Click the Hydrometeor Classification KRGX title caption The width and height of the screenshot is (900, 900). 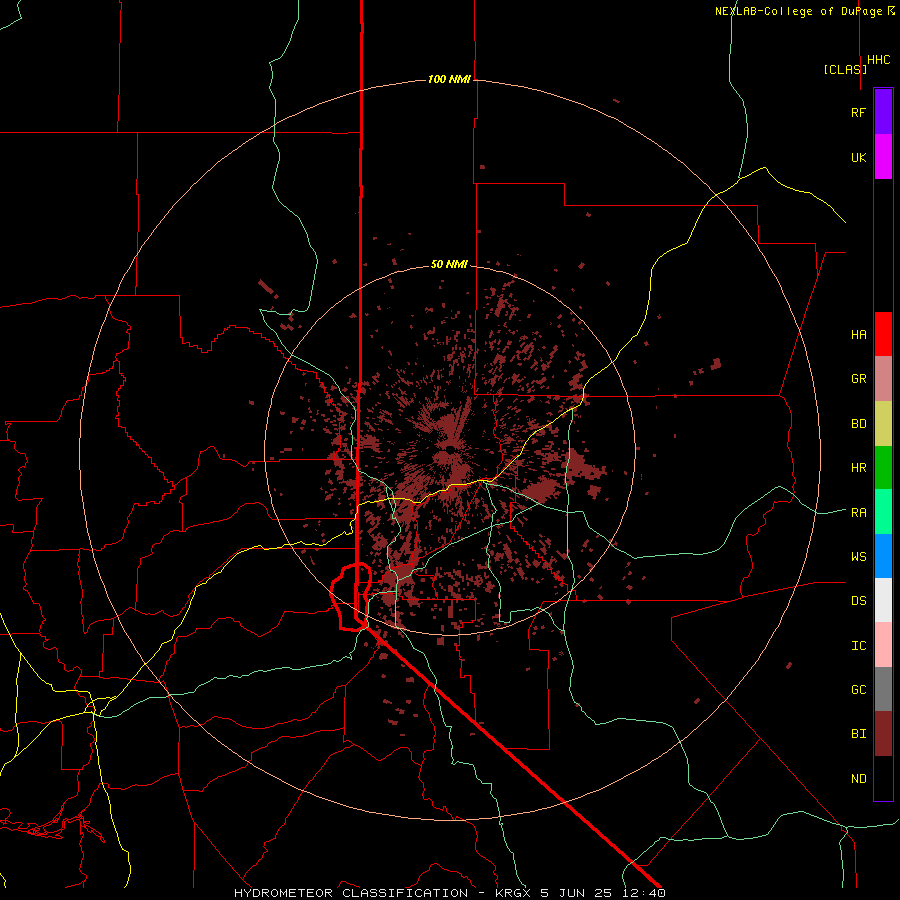449,893
